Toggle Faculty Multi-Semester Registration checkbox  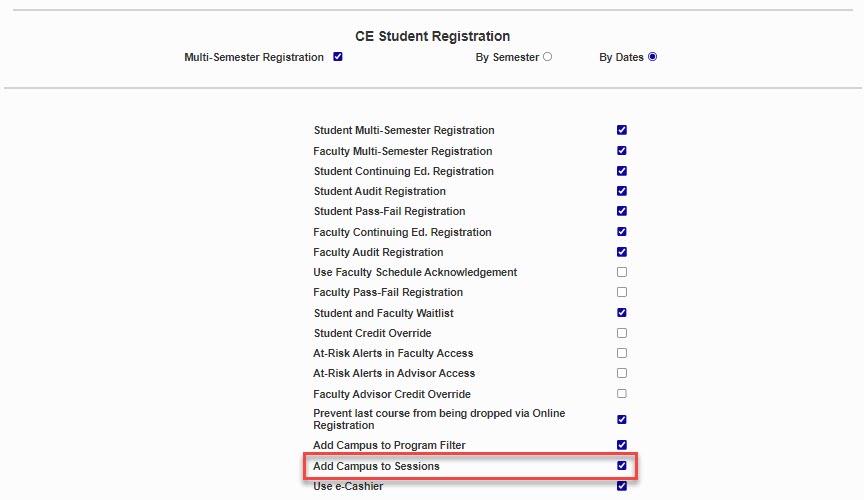[x=622, y=151]
